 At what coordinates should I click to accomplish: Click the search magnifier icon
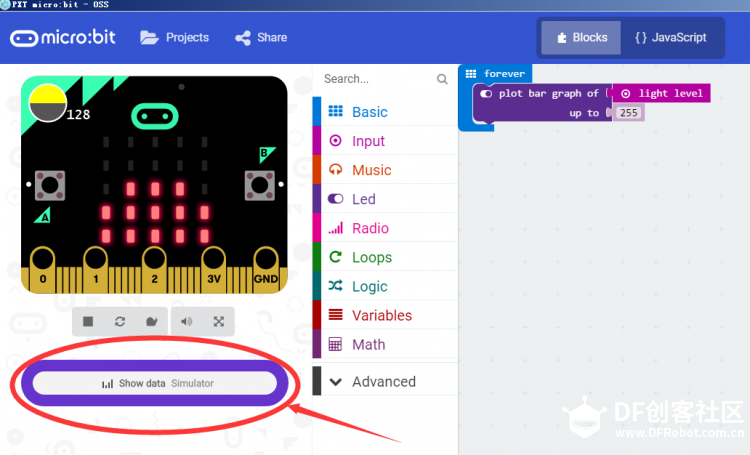[442, 79]
